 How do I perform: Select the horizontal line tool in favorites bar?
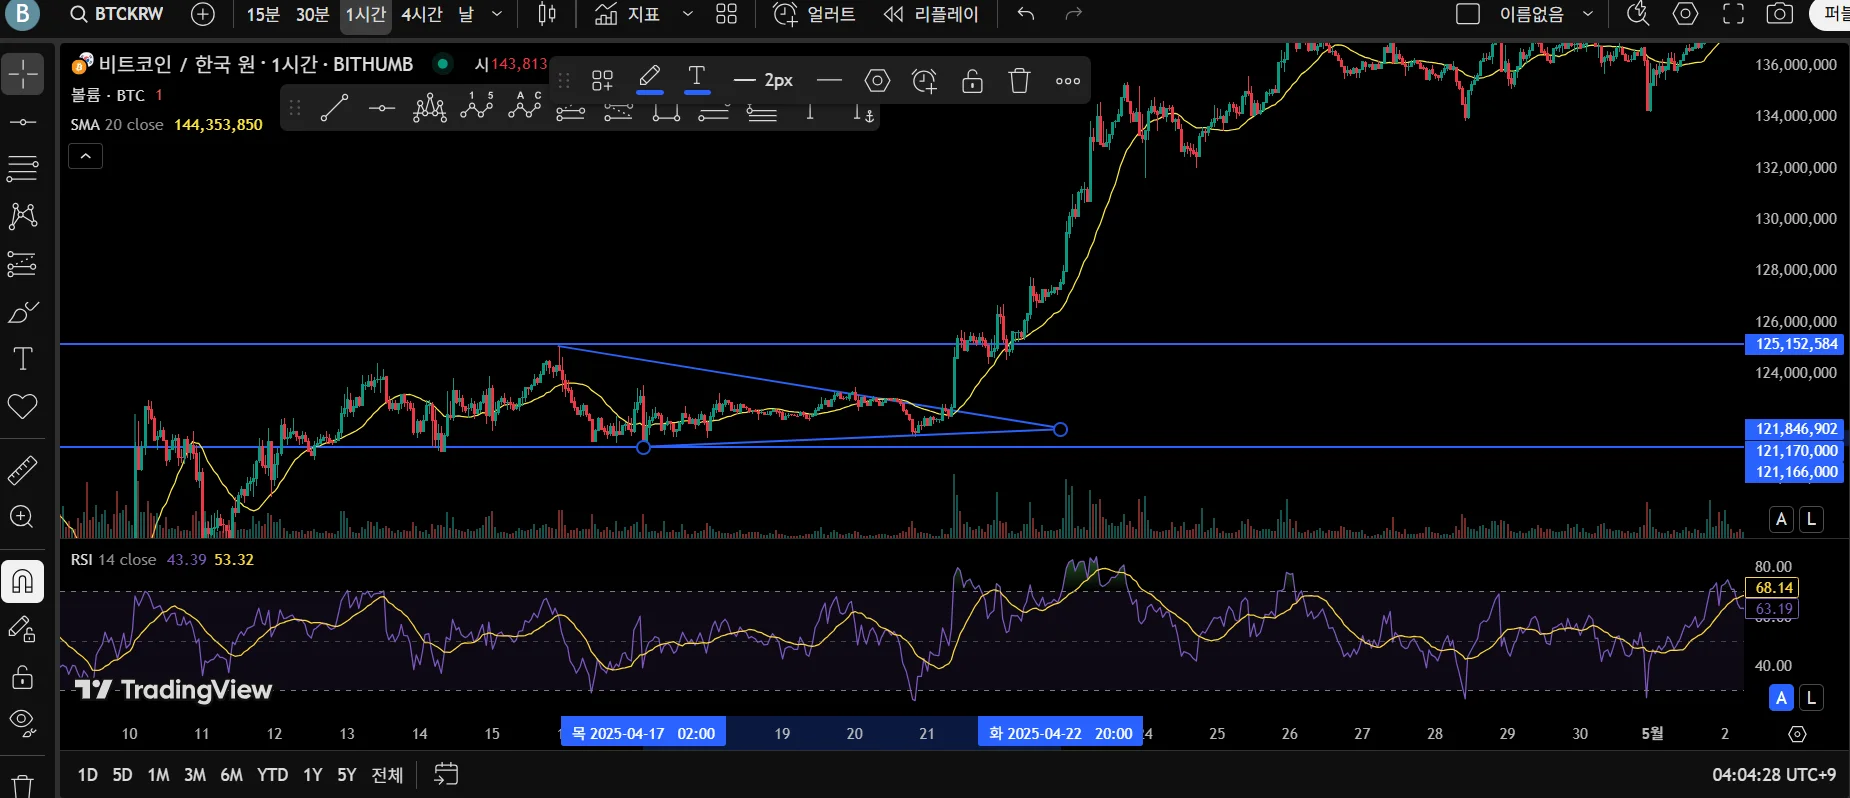click(x=382, y=108)
